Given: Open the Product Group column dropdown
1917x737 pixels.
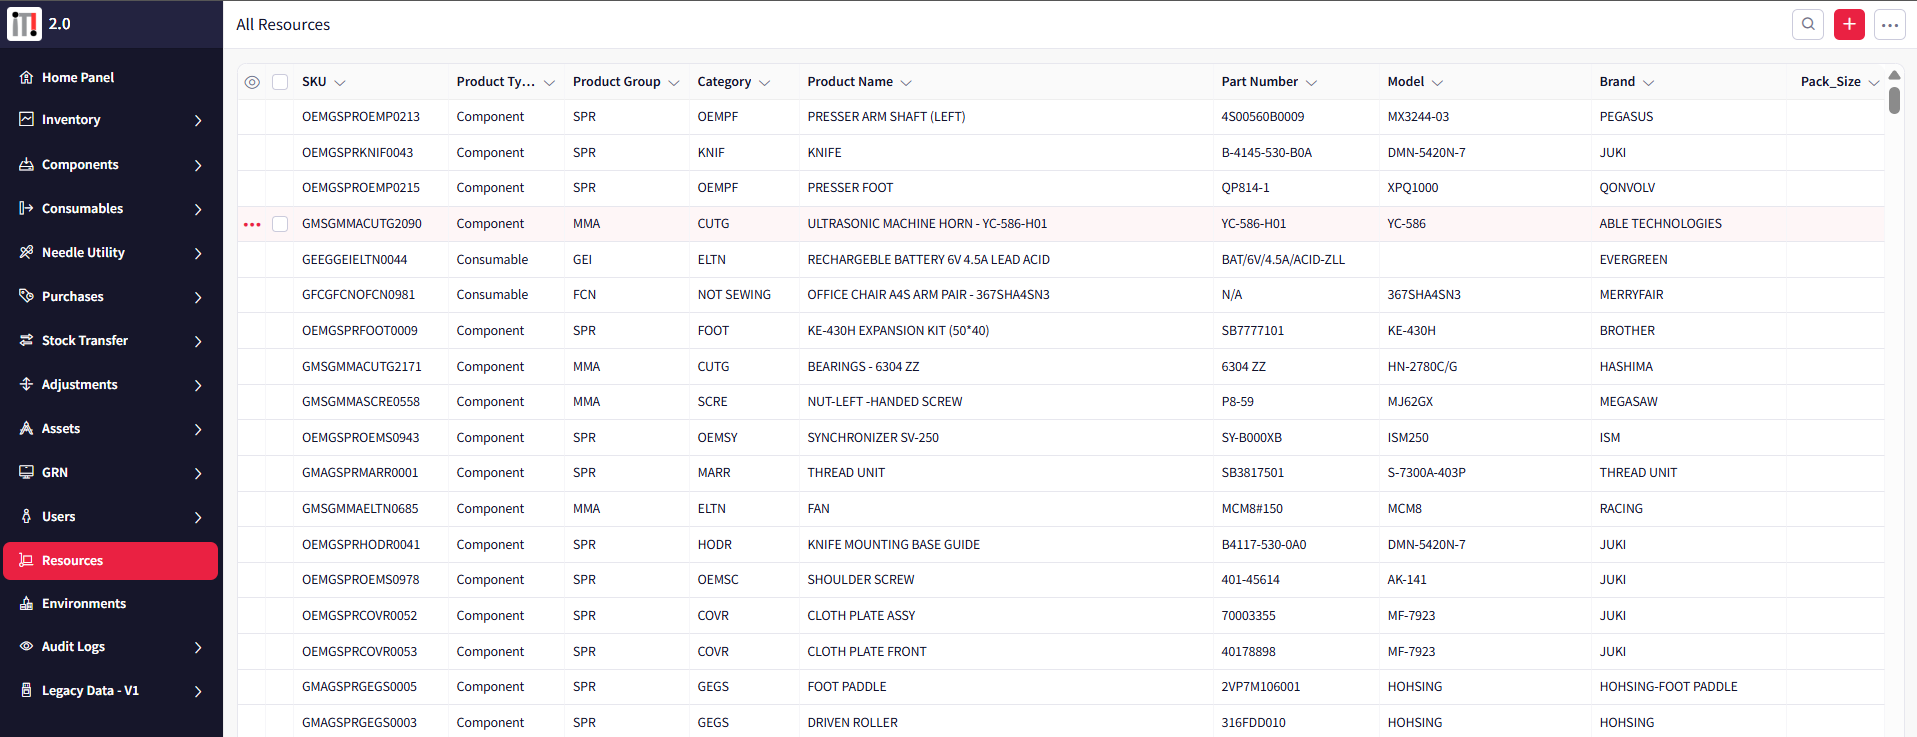Looking at the screenshot, I should (x=674, y=83).
